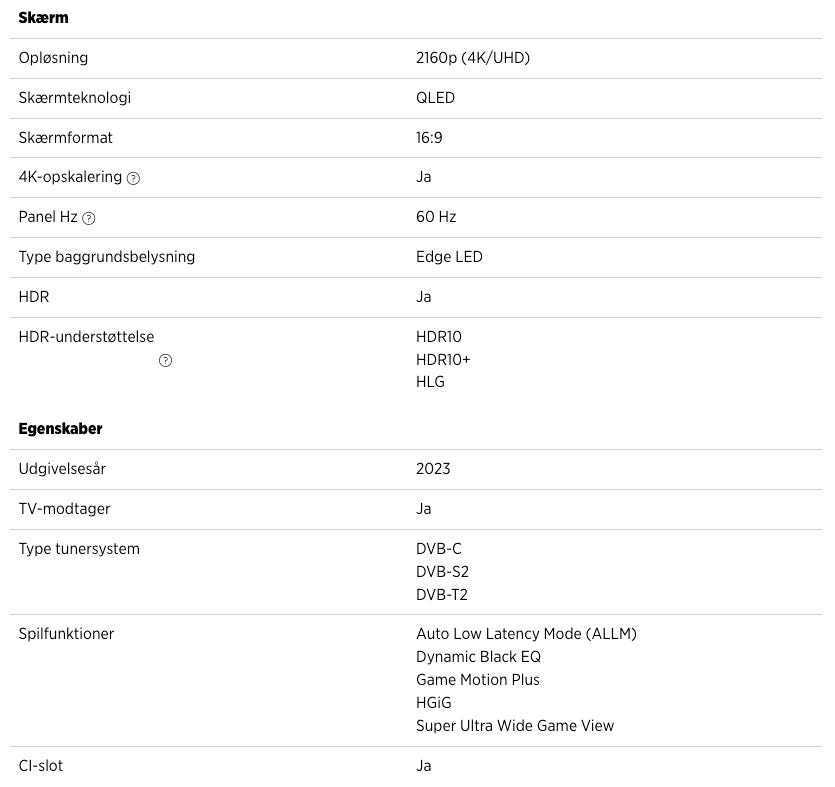
Task: Select the TV-modtager label
Action: click(64, 509)
